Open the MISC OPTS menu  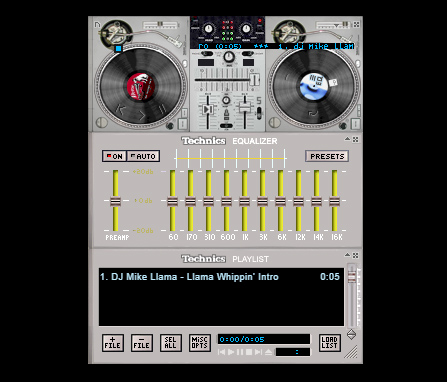point(200,343)
